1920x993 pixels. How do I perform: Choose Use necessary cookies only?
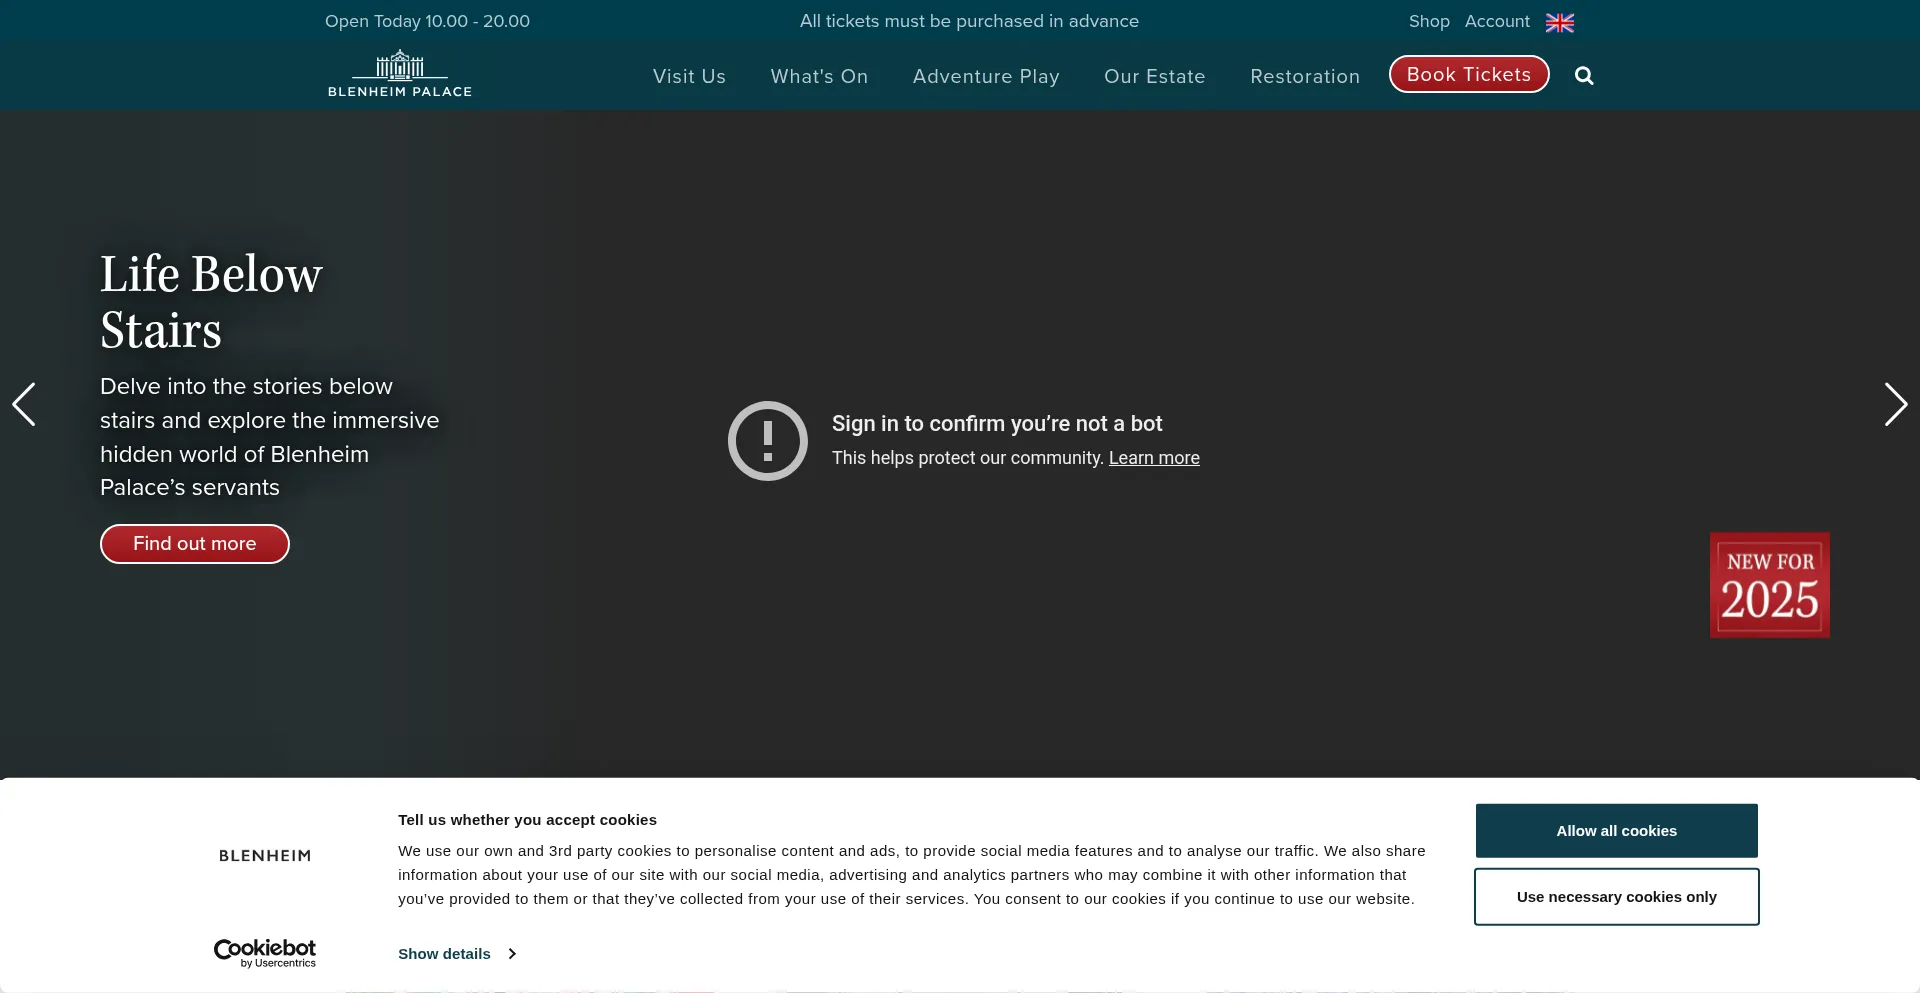1616,897
